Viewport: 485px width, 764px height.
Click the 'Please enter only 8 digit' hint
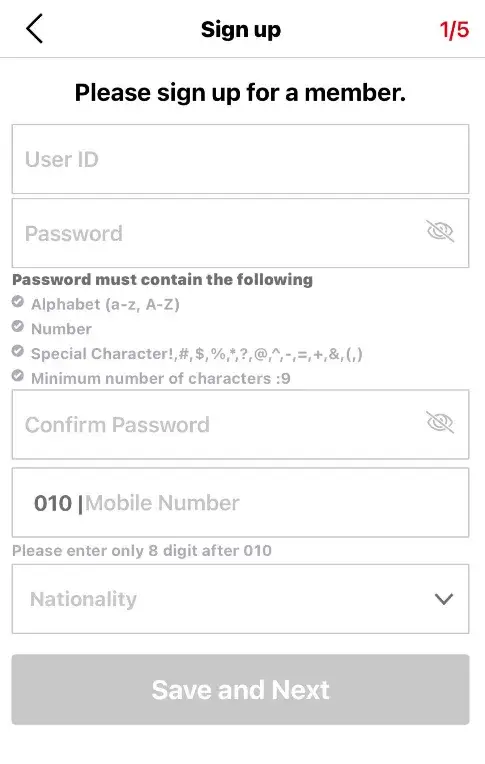point(142,551)
